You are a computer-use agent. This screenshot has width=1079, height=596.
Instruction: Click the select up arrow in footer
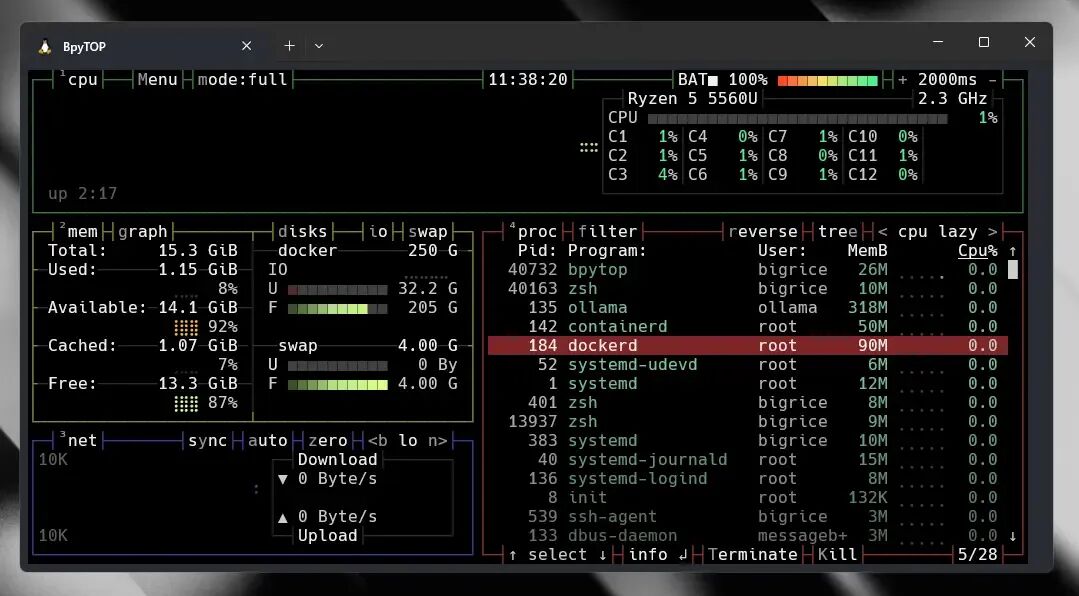point(513,555)
